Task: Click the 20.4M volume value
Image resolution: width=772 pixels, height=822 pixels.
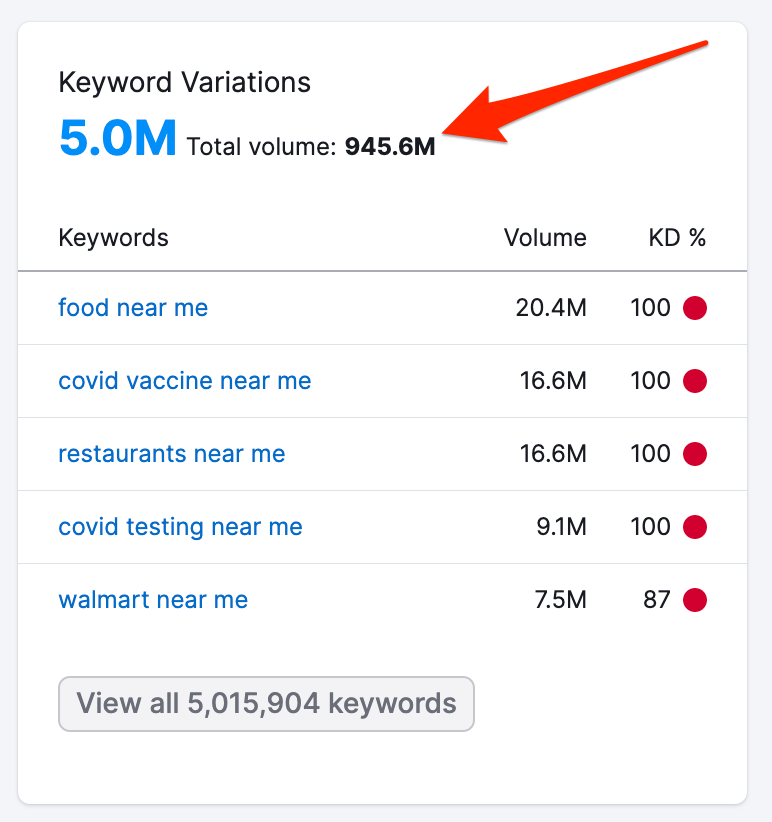Action: (551, 308)
